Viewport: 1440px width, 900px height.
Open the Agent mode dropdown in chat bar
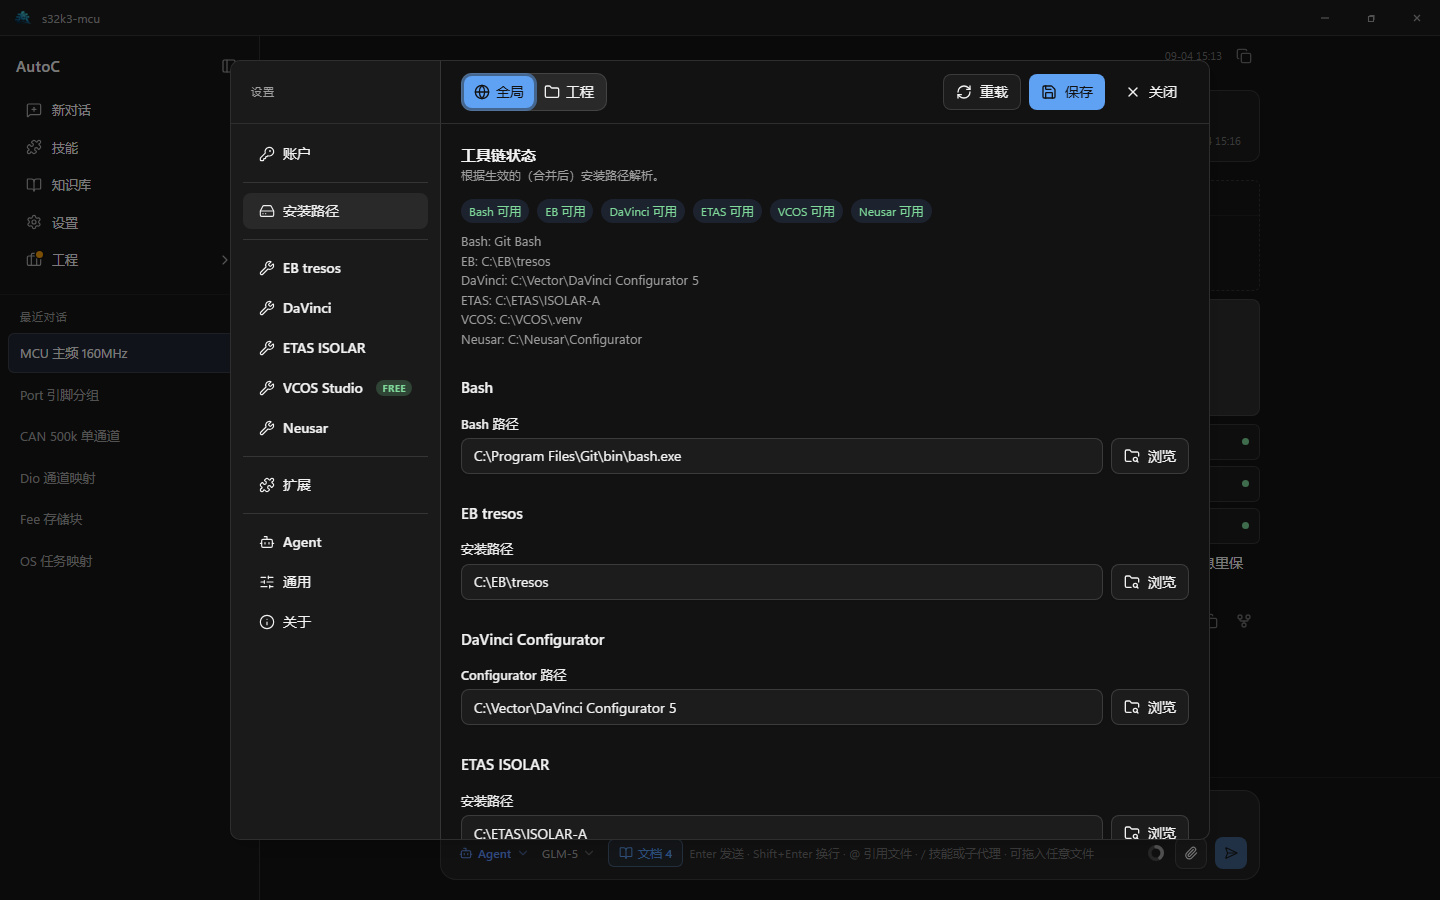point(494,854)
